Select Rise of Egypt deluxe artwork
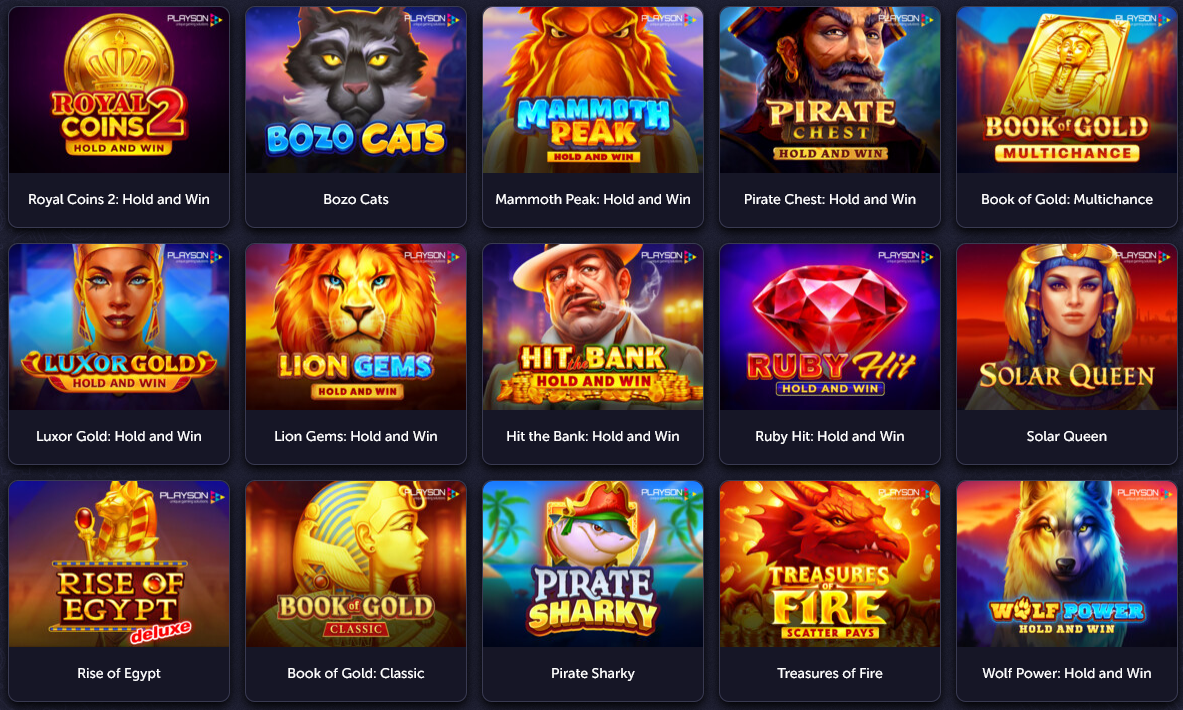The height and width of the screenshot is (710, 1183). click(x=118, y=564)
